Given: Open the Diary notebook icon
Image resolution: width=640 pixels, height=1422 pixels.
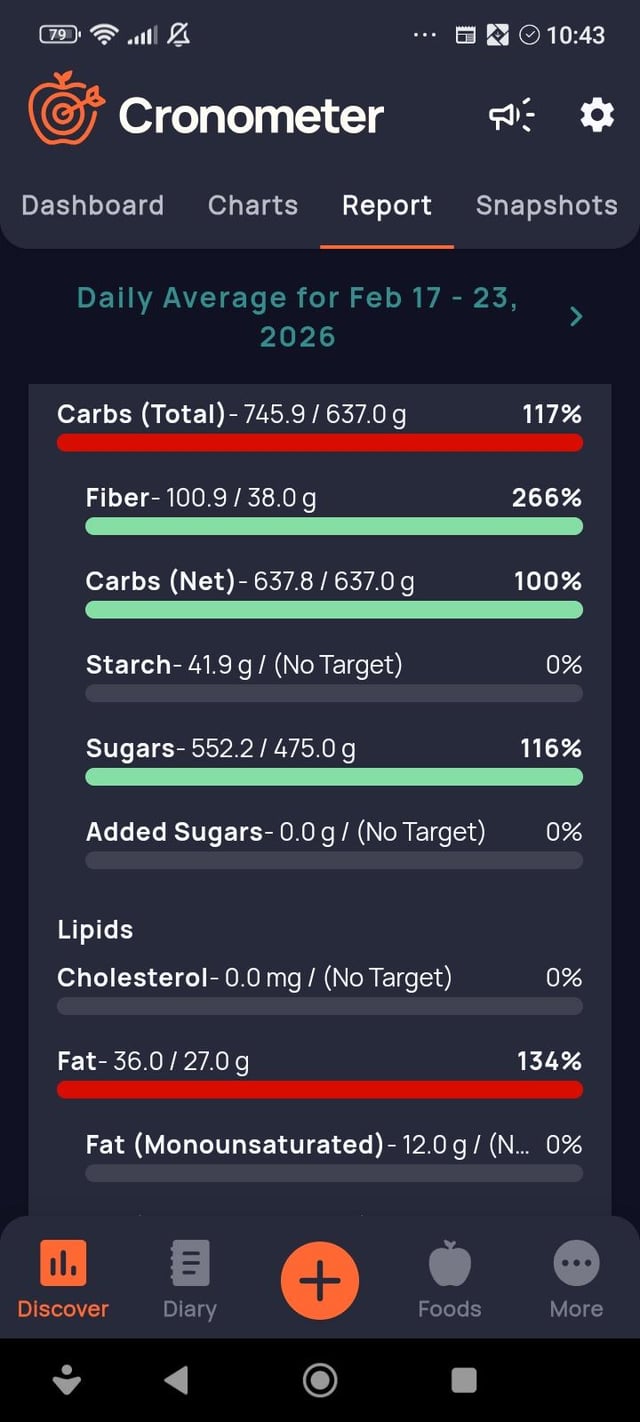Looking at the screenshot, I should tap(190, 1263).
